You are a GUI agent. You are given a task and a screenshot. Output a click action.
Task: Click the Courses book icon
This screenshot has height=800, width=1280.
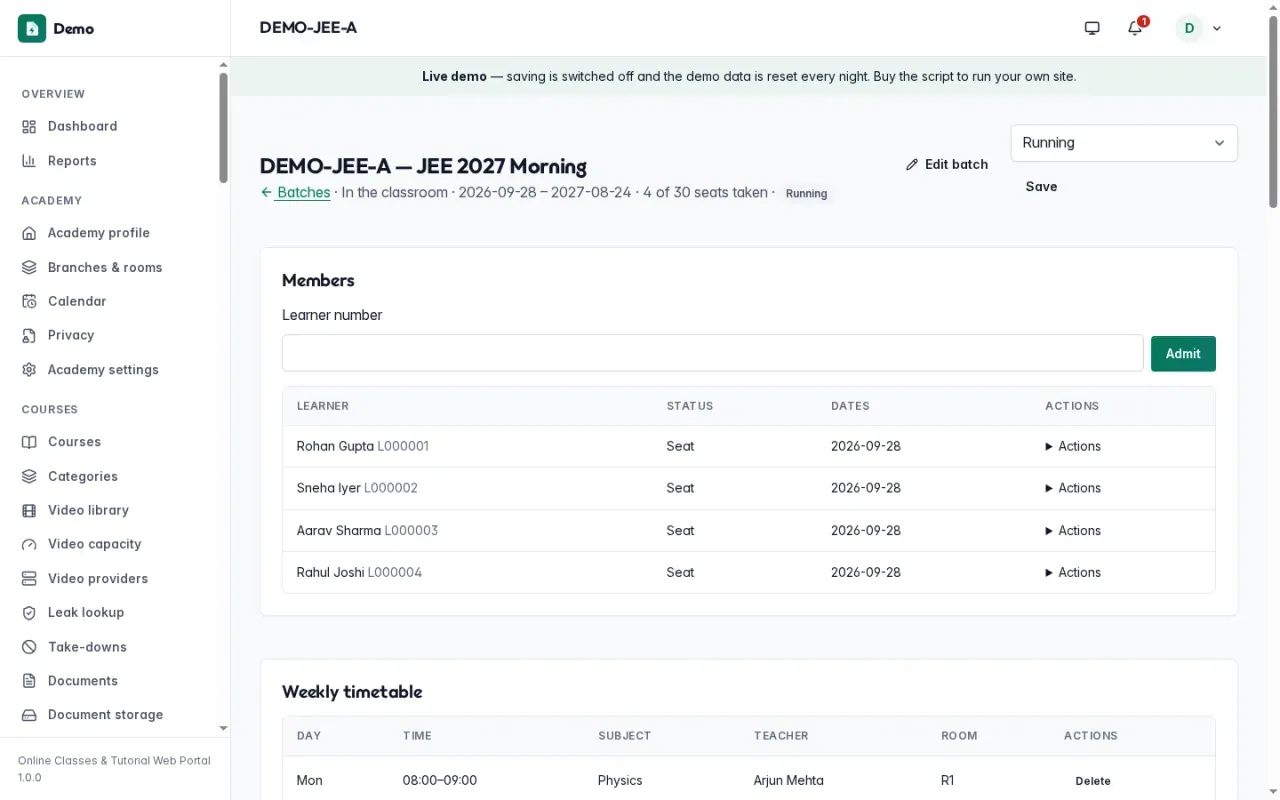(29, 442)
